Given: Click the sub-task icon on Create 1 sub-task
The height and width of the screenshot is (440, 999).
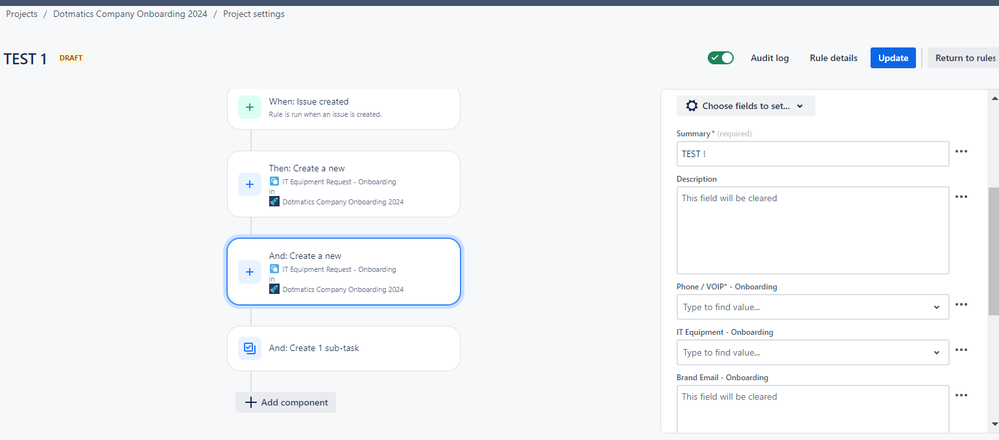Looking at the screenshot, I should (x=249, y=348).
